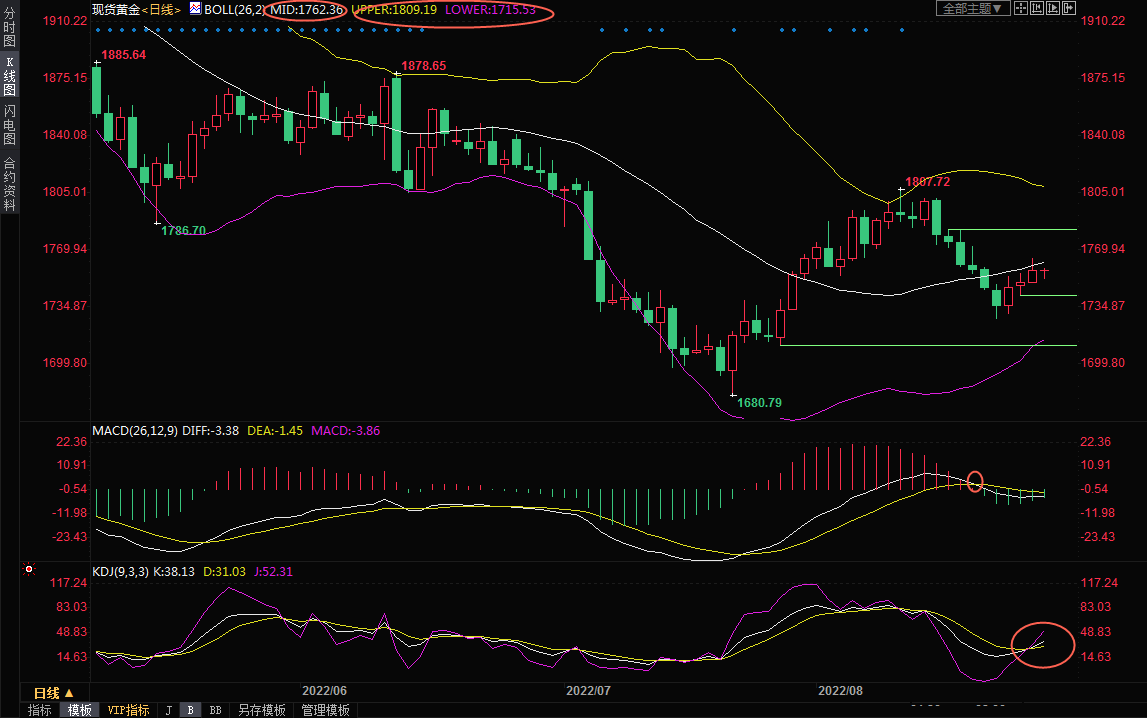This screenshot has height=718, width=1147.
Task: Open the 全部主题 dropdown
Action: point(971,8)
